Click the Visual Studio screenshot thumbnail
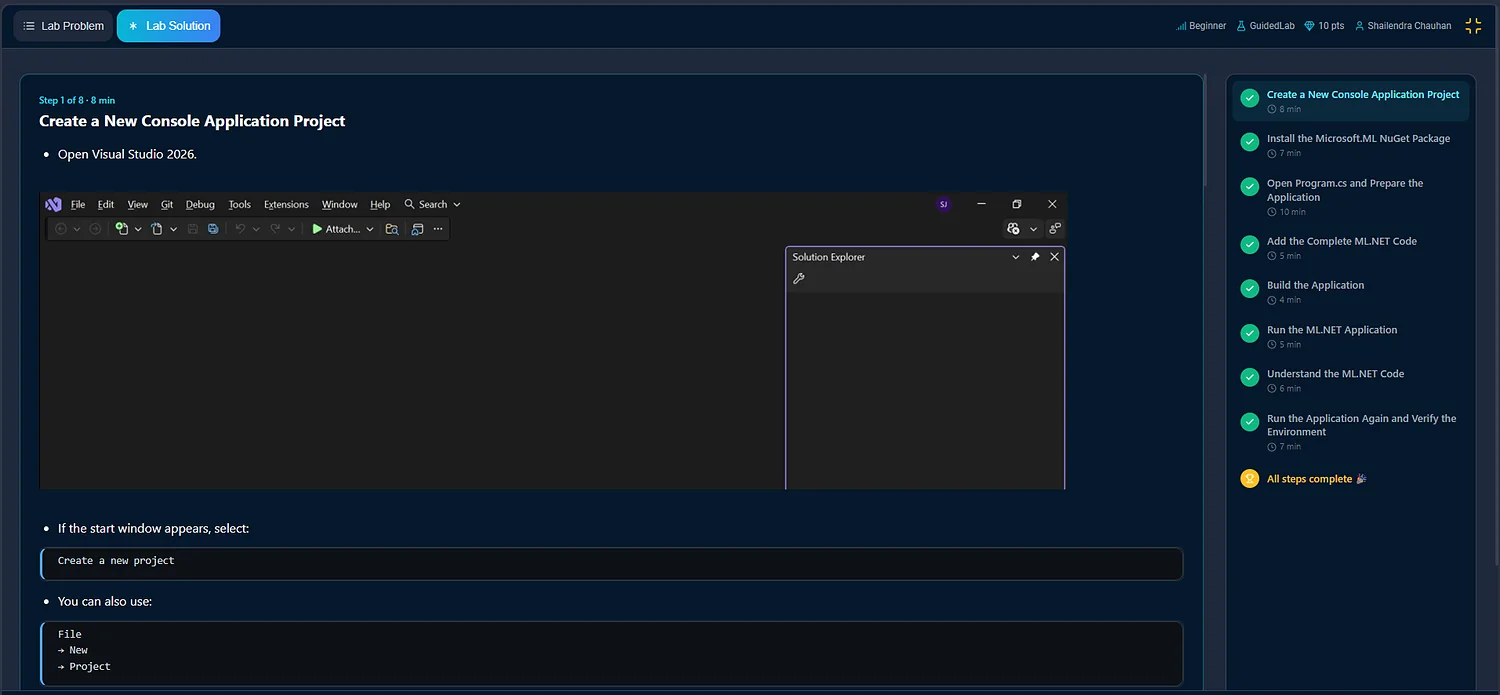 553,340
